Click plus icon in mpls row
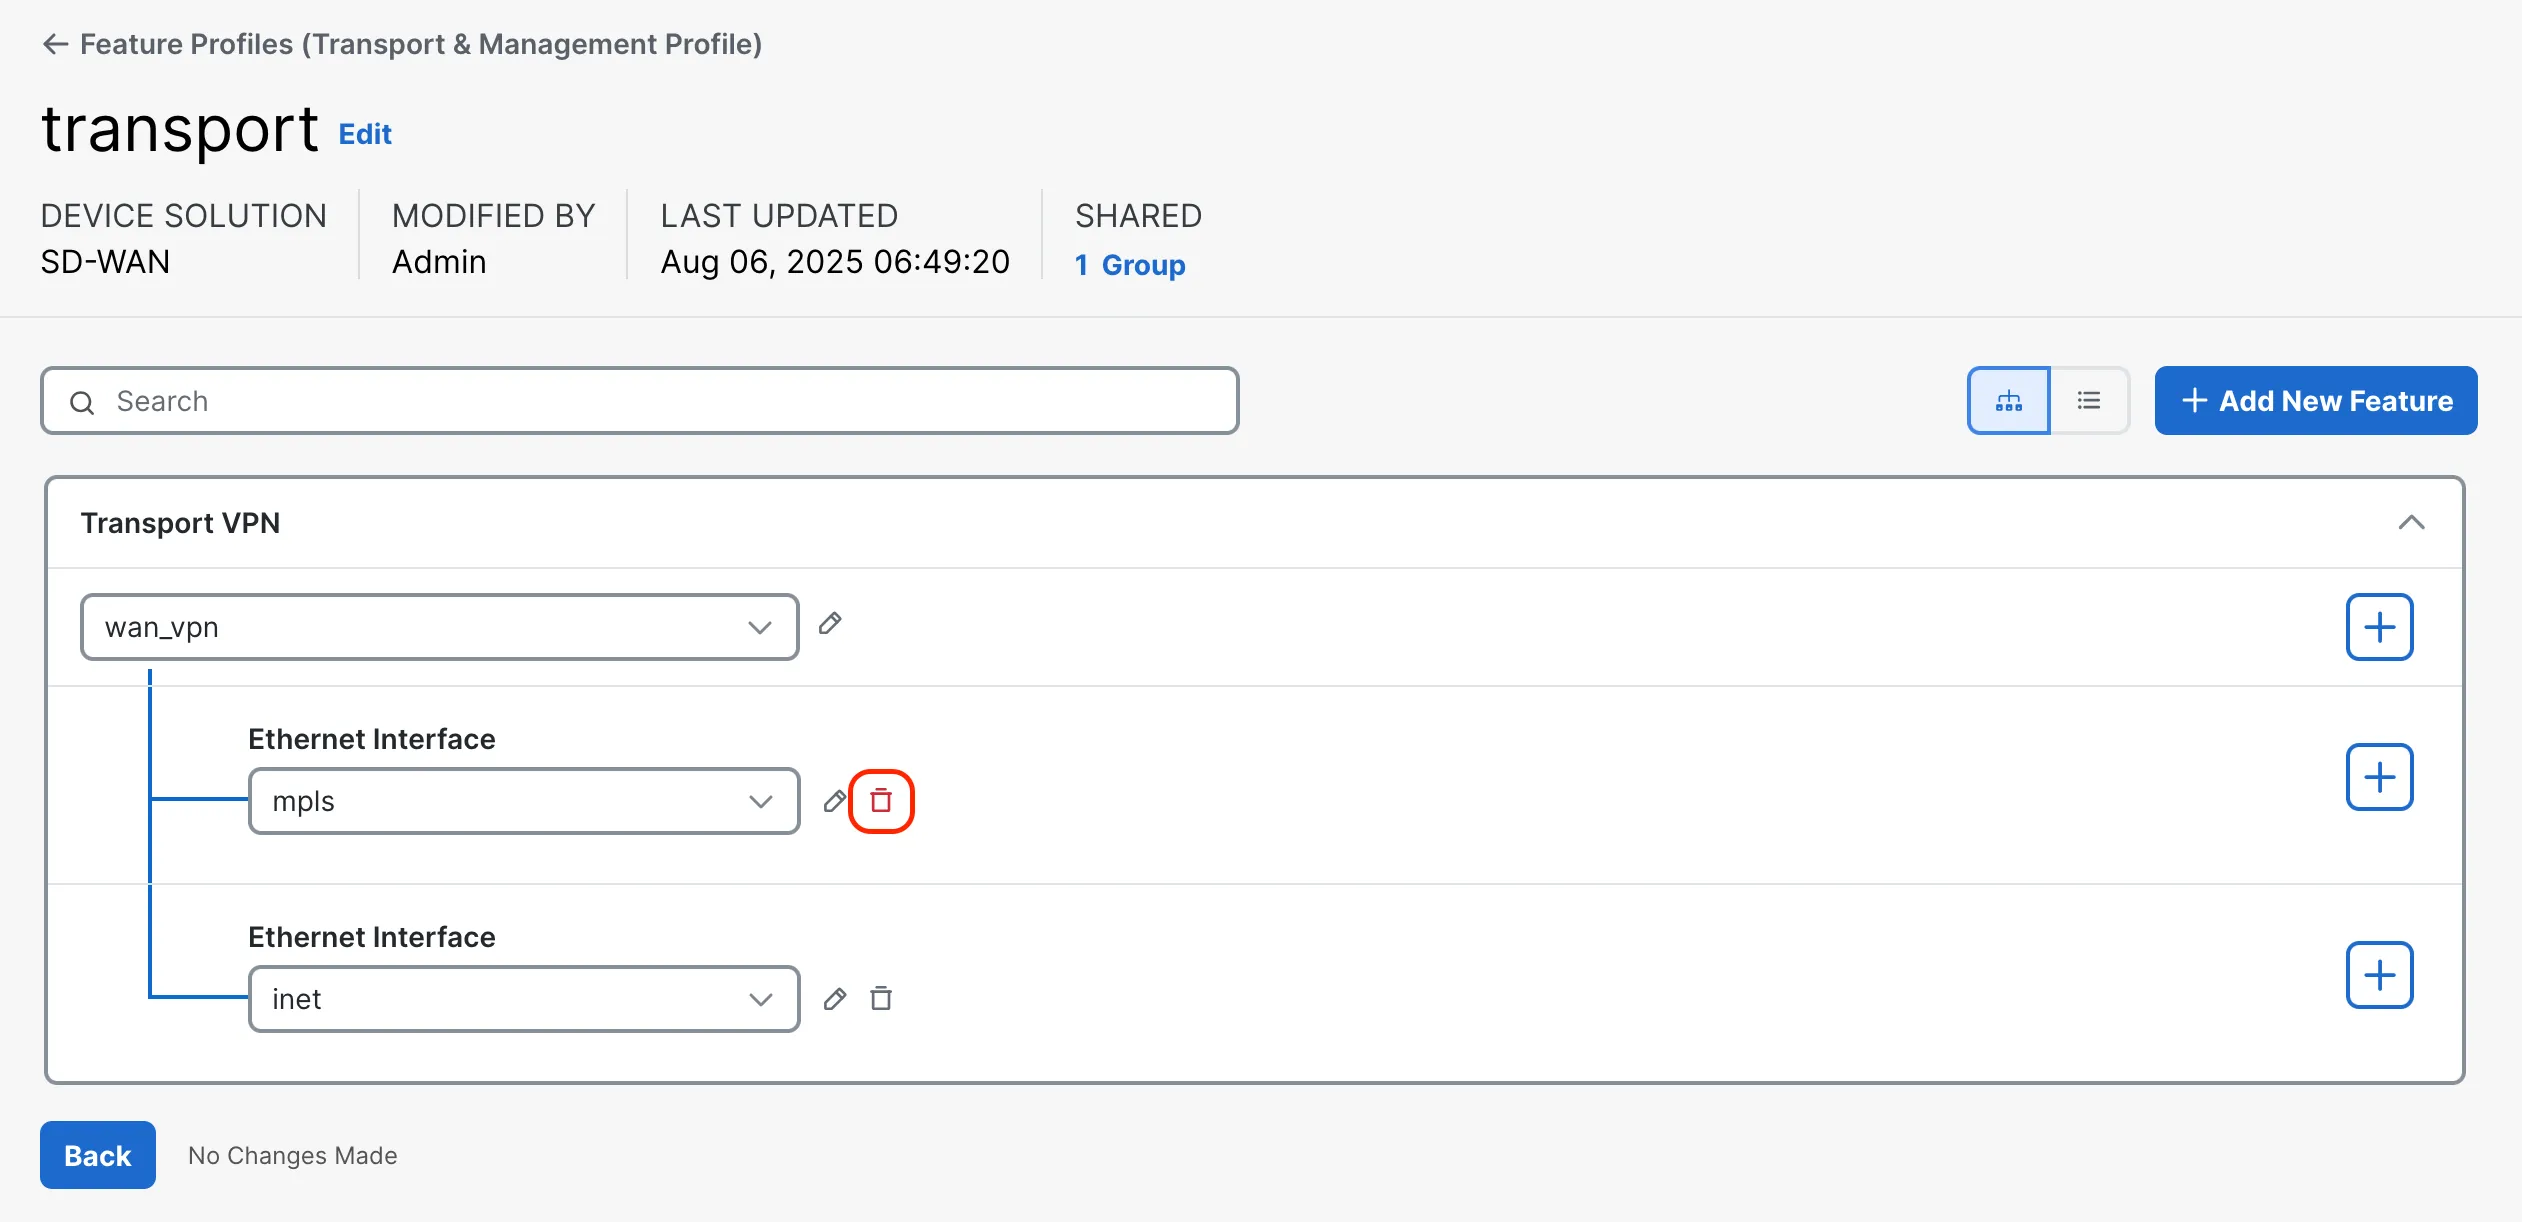Image resolution: width=2522 pixels, height=1222 pixels. click(x=2379, y=777)
